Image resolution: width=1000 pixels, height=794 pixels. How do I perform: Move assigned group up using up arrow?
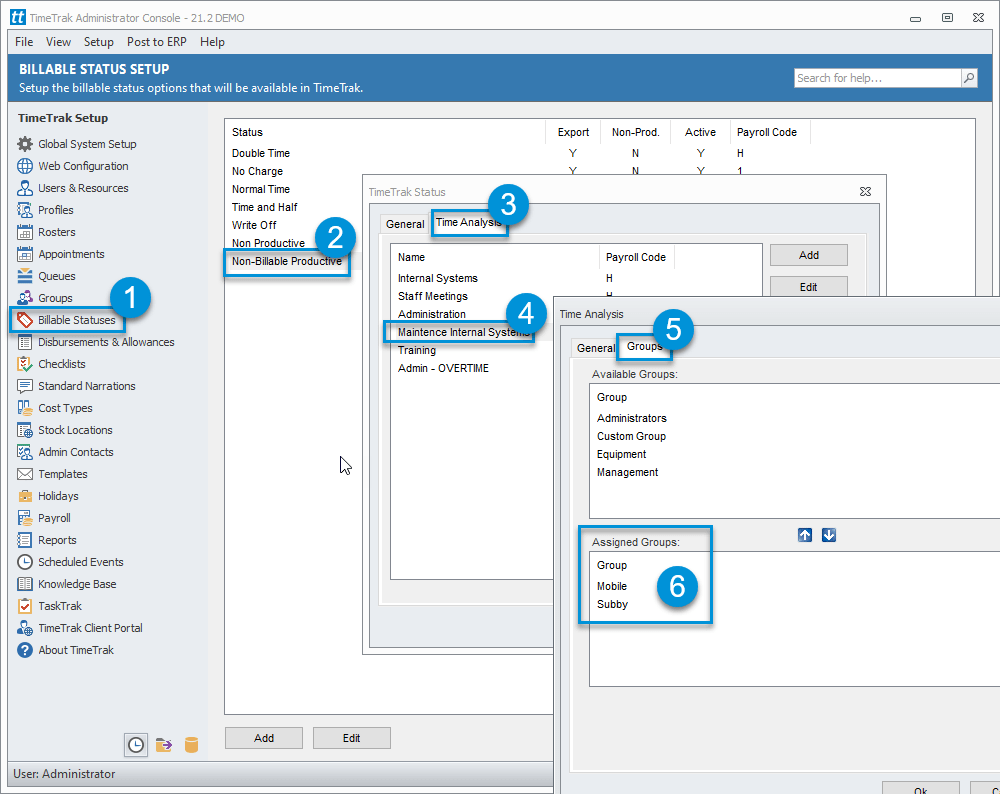coord(805,535)
